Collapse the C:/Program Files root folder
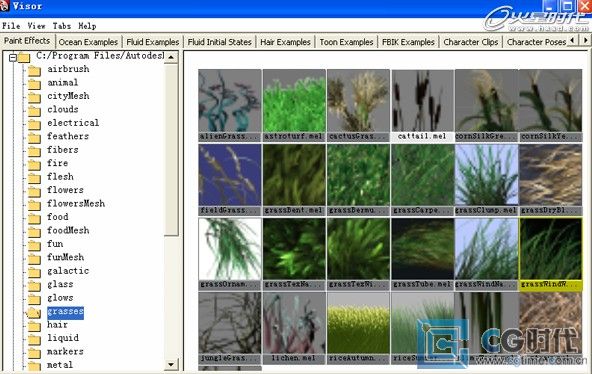The height and width of the screenshot is (374, 592). tap(13, 58)
